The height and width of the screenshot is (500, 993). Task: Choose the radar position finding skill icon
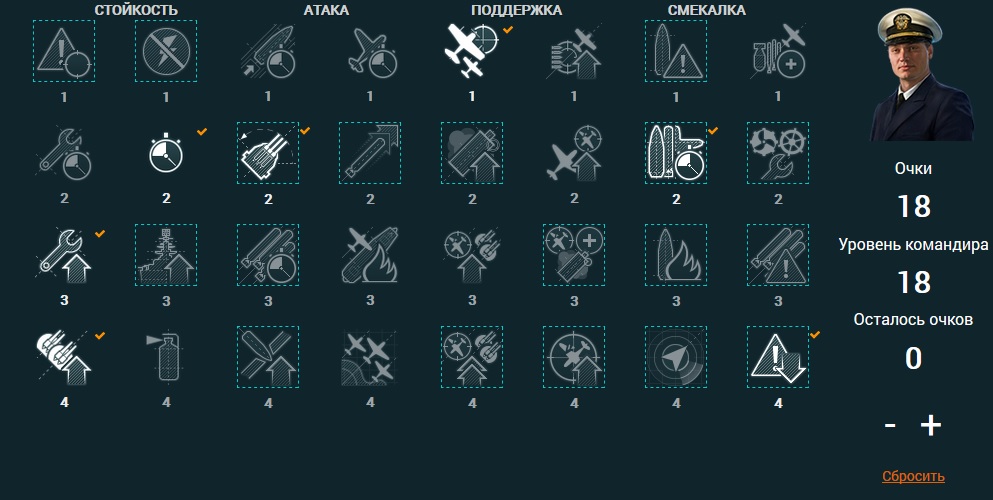point(676,357)
